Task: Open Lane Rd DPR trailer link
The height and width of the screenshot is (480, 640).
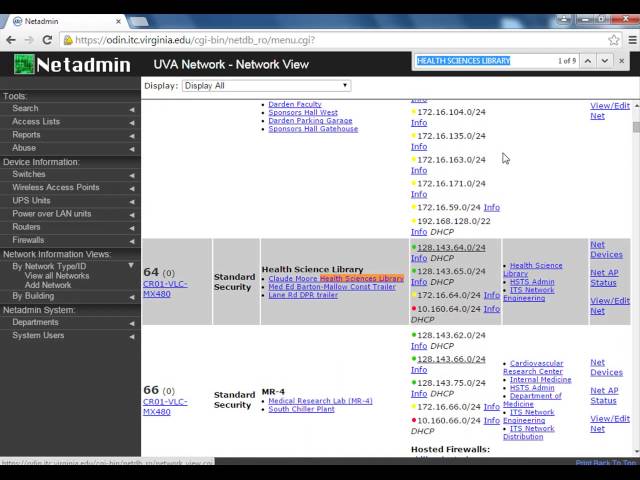Action: [303, 295]
